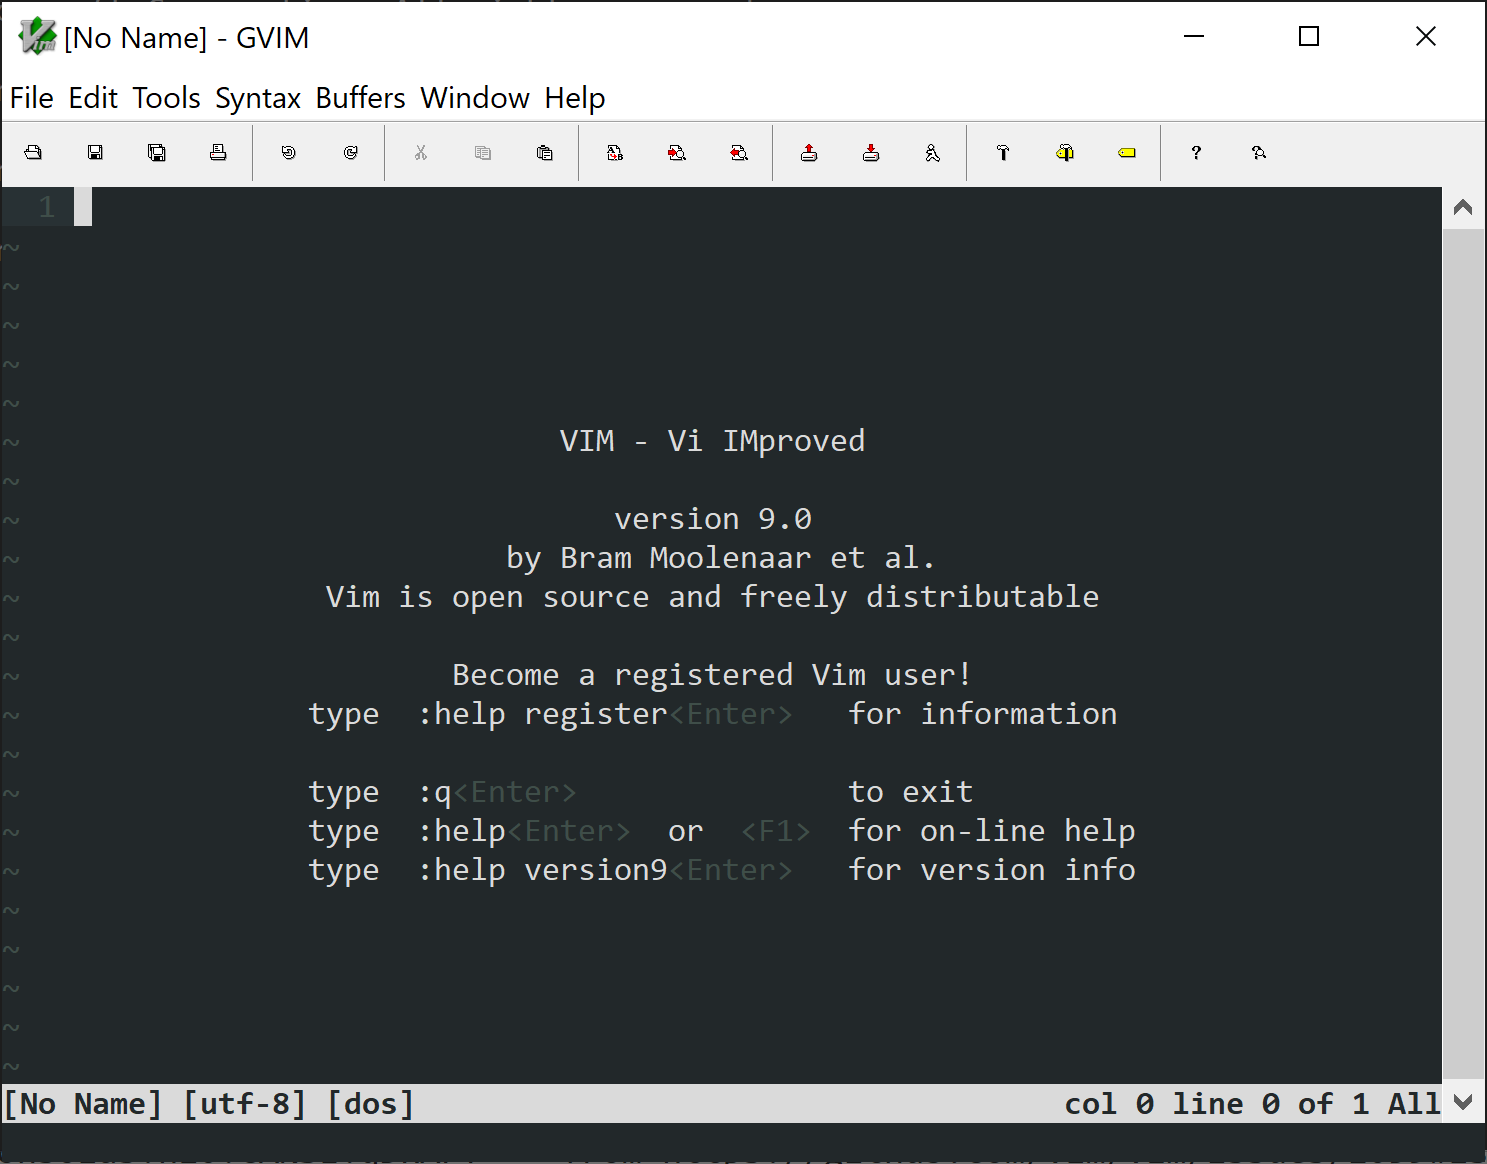Click the ':q' exit command text
The height and width of the screenshot is (1164, 1487).
pyautogui.click(x=435, y=792)
